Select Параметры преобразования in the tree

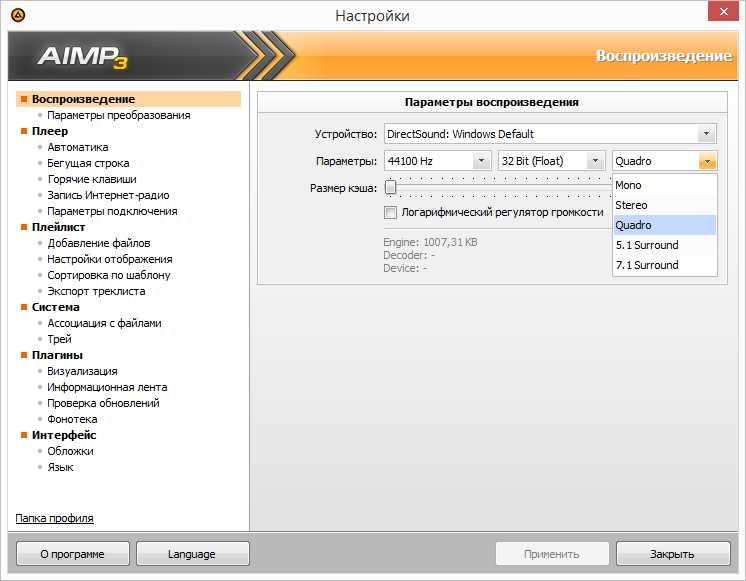[118, 115]
